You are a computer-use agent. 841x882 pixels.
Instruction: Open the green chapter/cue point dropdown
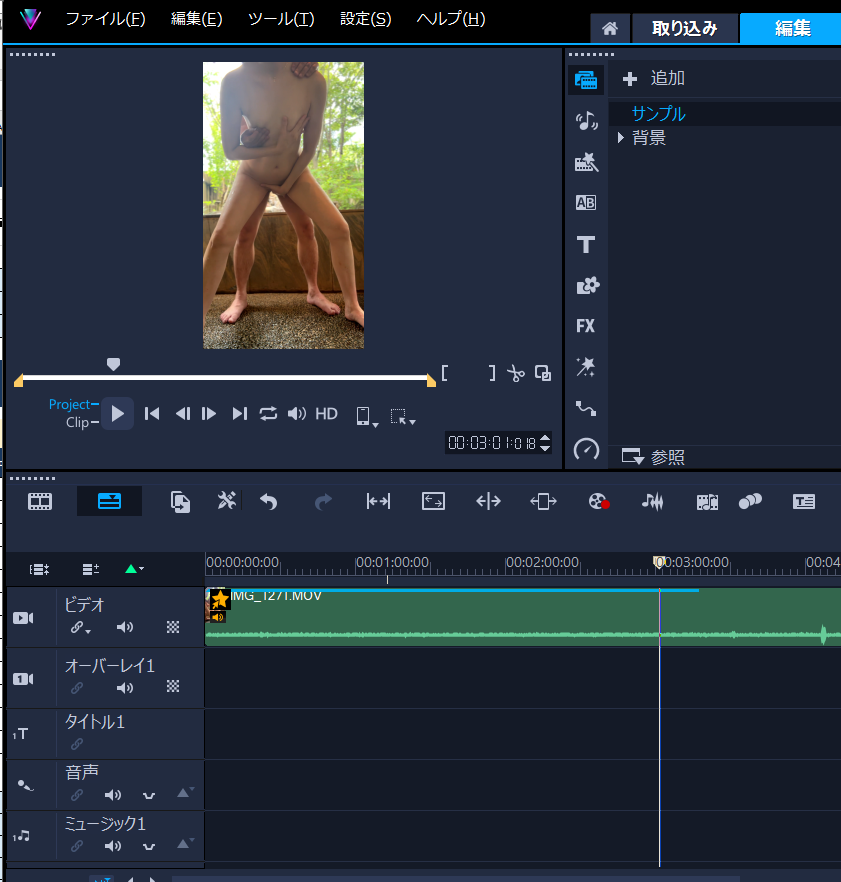pos(134,569)
